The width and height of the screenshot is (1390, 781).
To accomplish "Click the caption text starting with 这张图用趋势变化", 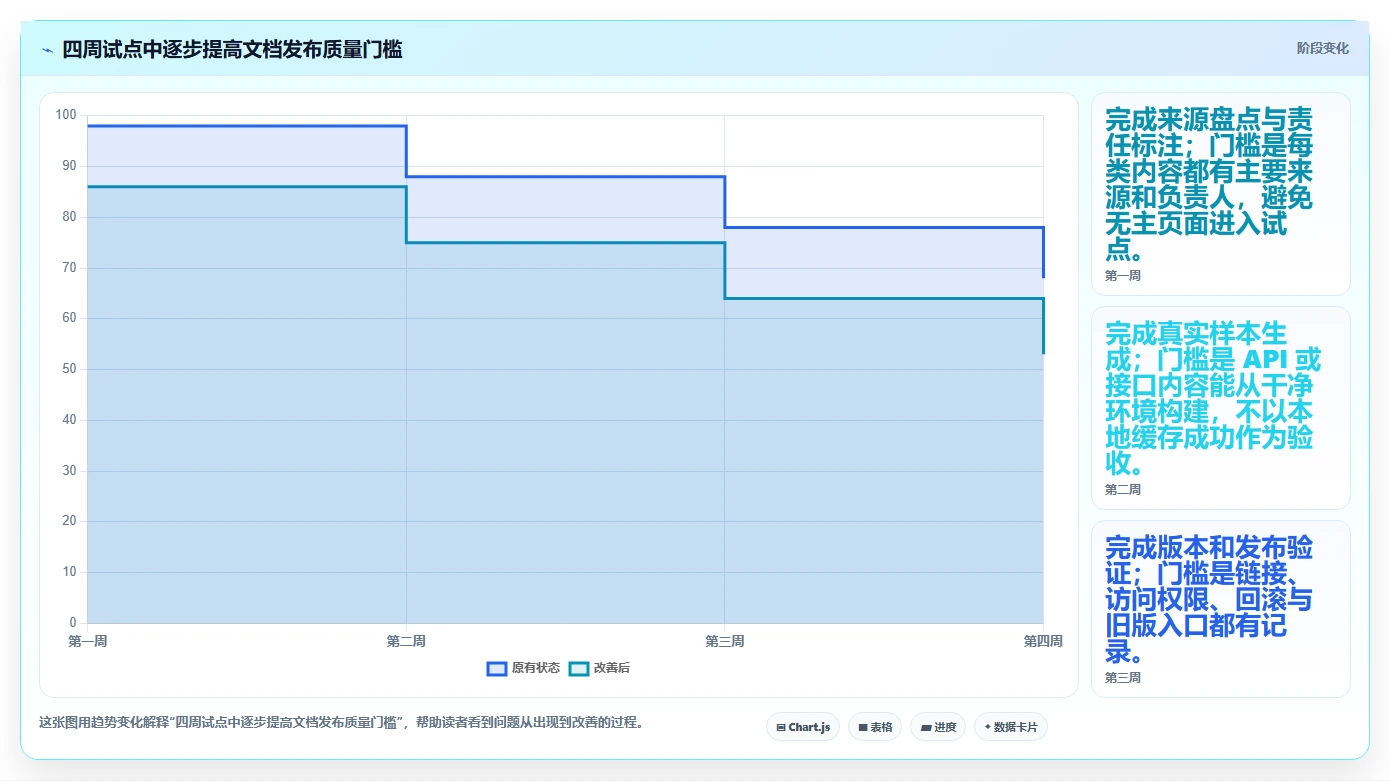I will click(341, 722).
